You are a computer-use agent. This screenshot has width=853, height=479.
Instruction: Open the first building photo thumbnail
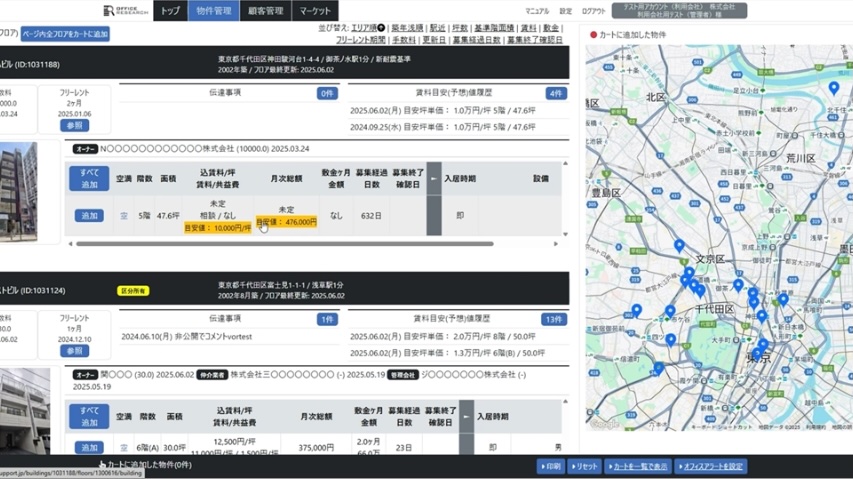[x=18, y=191]
